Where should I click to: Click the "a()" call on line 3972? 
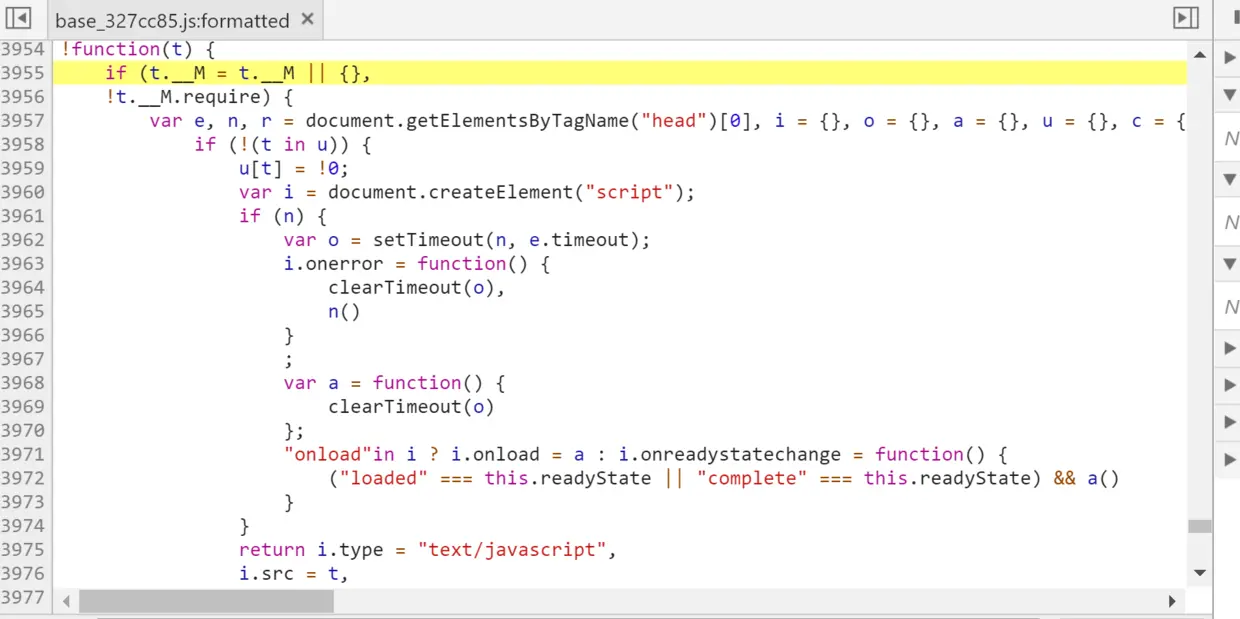coord(1104,478)
